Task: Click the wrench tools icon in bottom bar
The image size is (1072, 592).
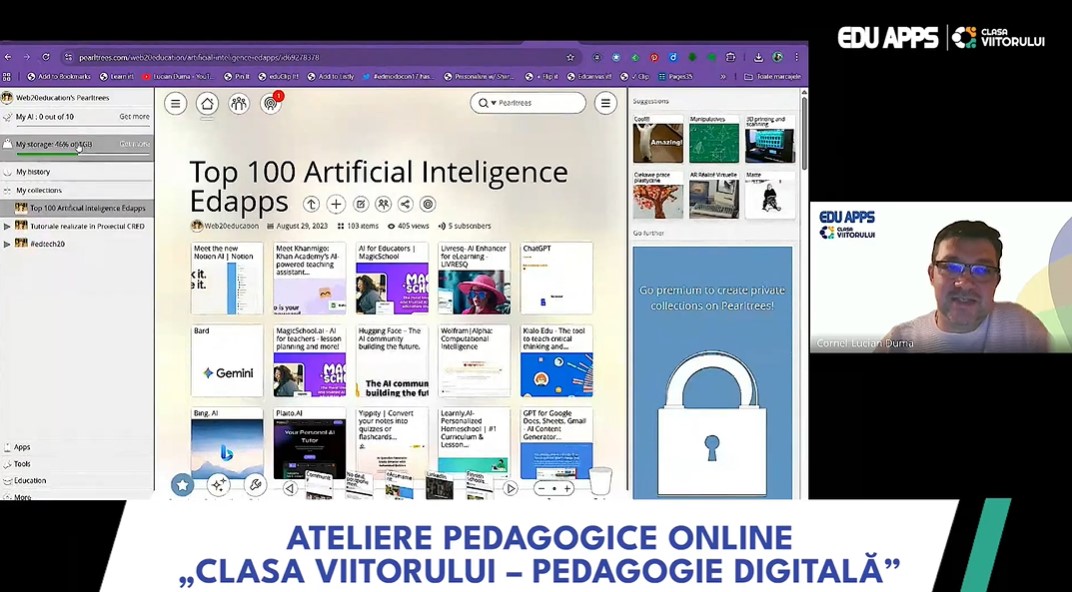Action: 255,485
